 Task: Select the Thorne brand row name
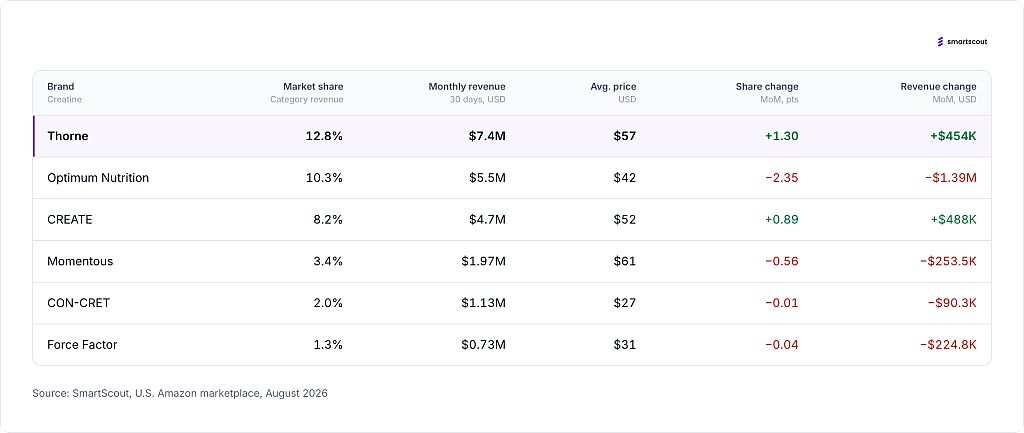pos(68,136)
